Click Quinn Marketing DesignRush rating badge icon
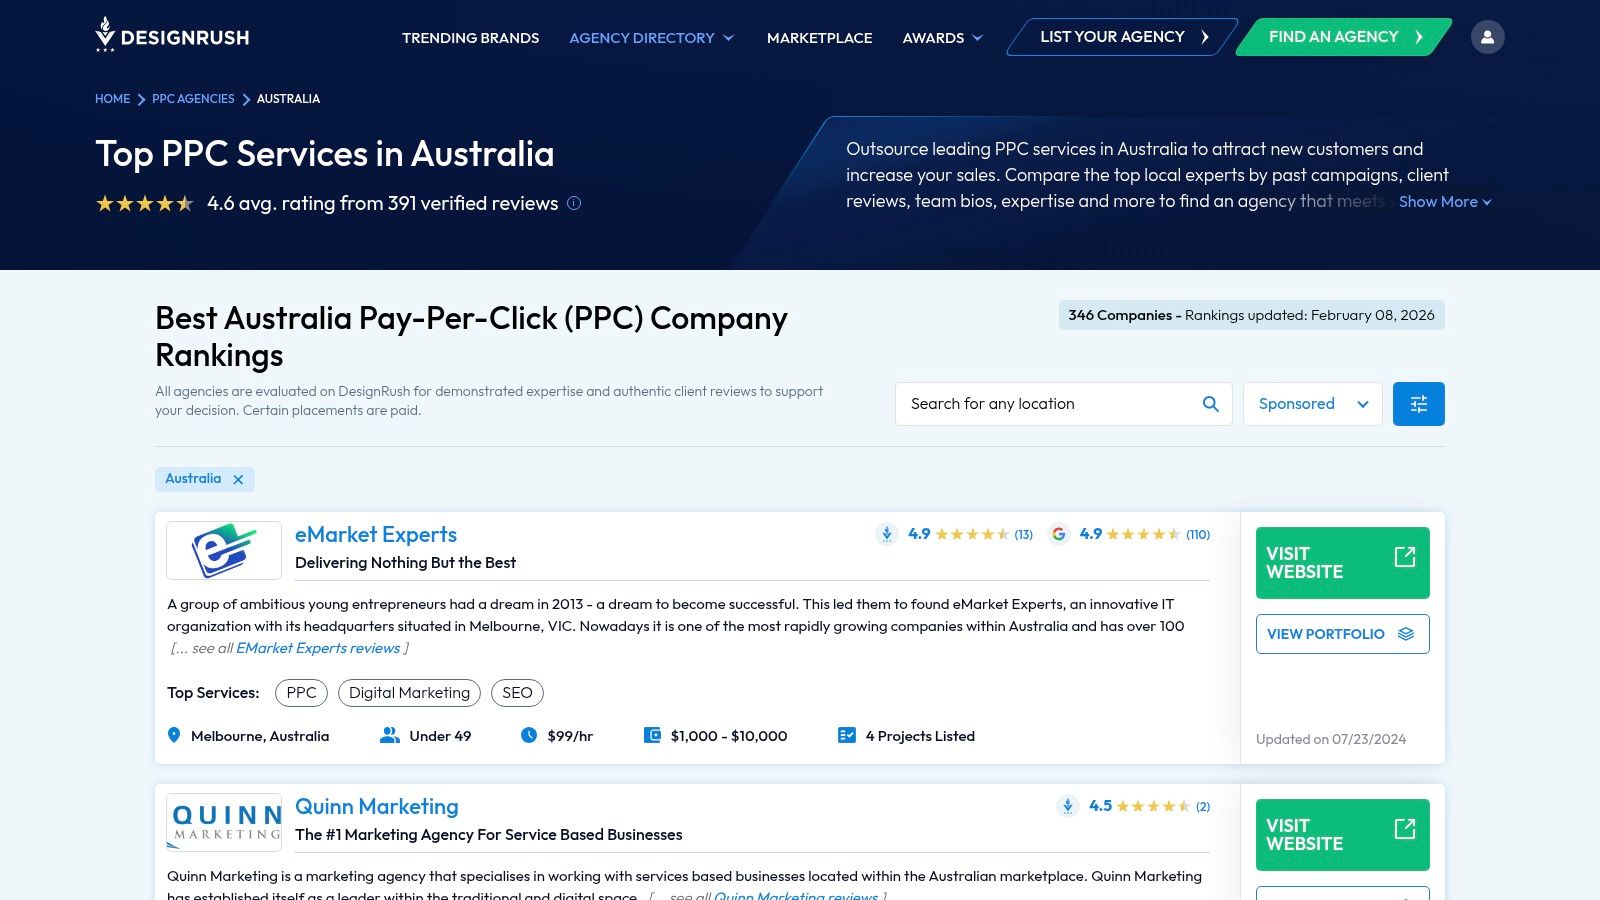The image size is (1600, 900). pos(1068,806)
